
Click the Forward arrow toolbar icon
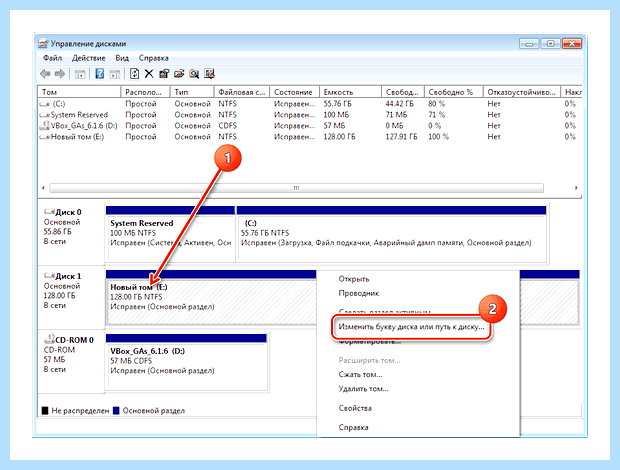click(x=60, y=74)
